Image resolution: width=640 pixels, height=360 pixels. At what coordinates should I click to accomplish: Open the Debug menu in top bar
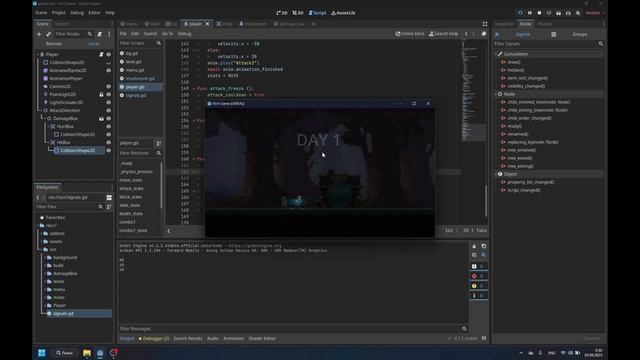pos(77,13)
